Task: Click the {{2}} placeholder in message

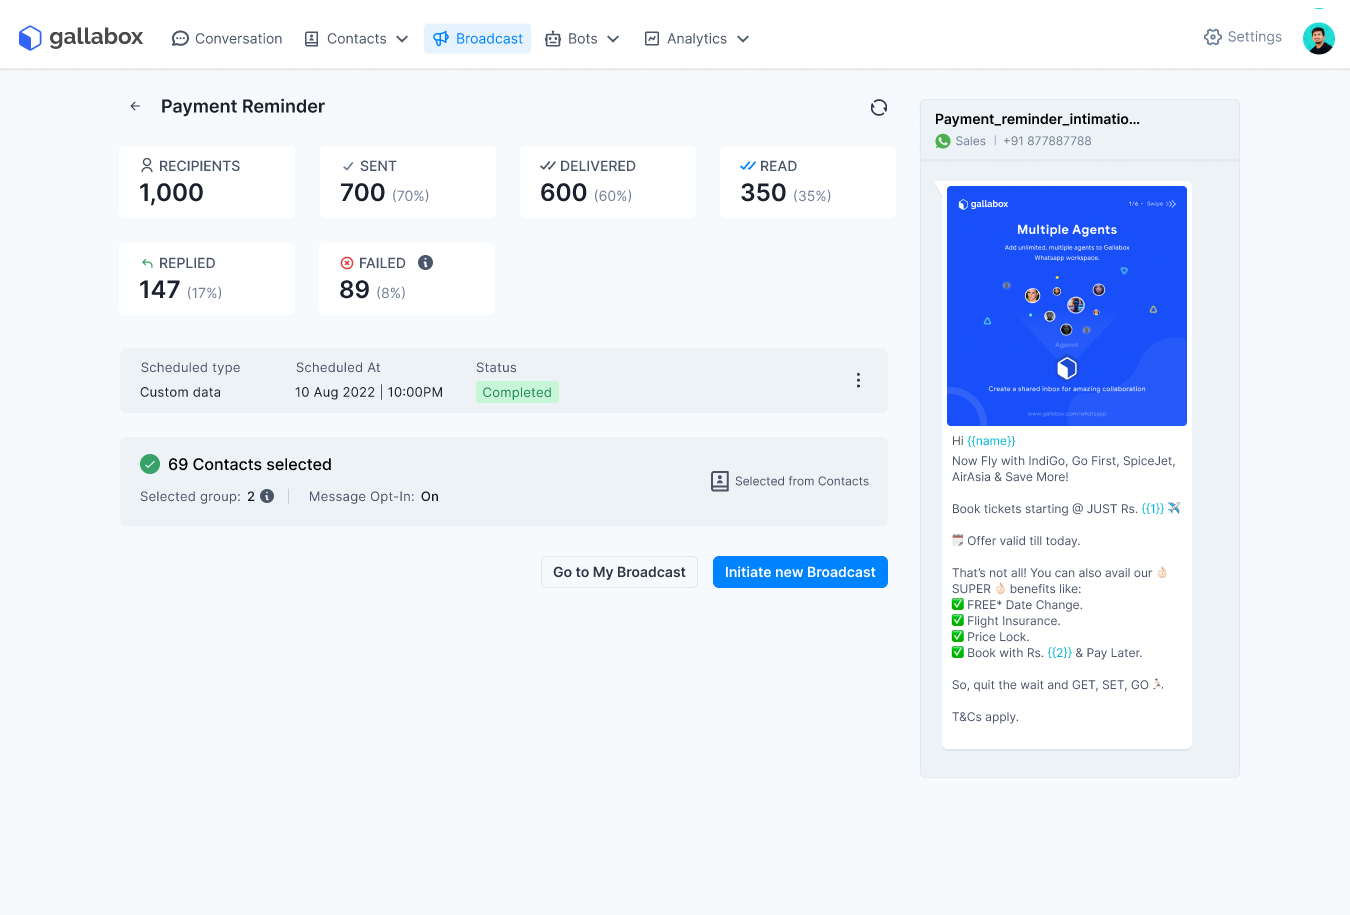Action: pyautogui.click(x=1059, y=653)
